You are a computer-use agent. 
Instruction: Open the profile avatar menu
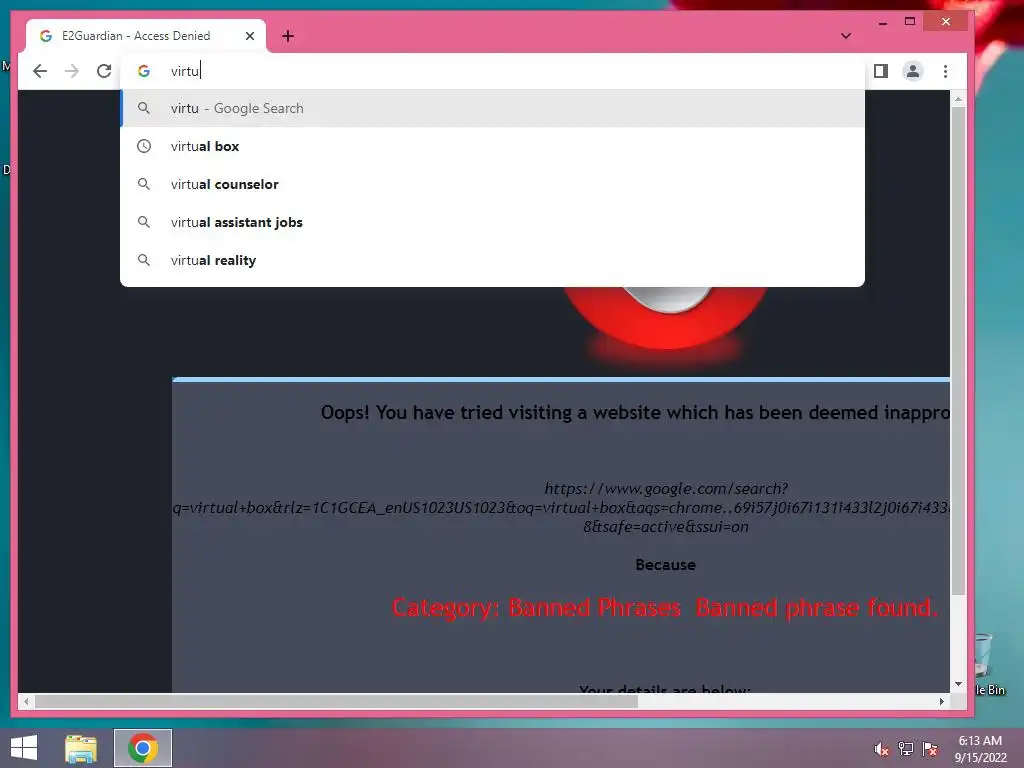pos(913,71)
